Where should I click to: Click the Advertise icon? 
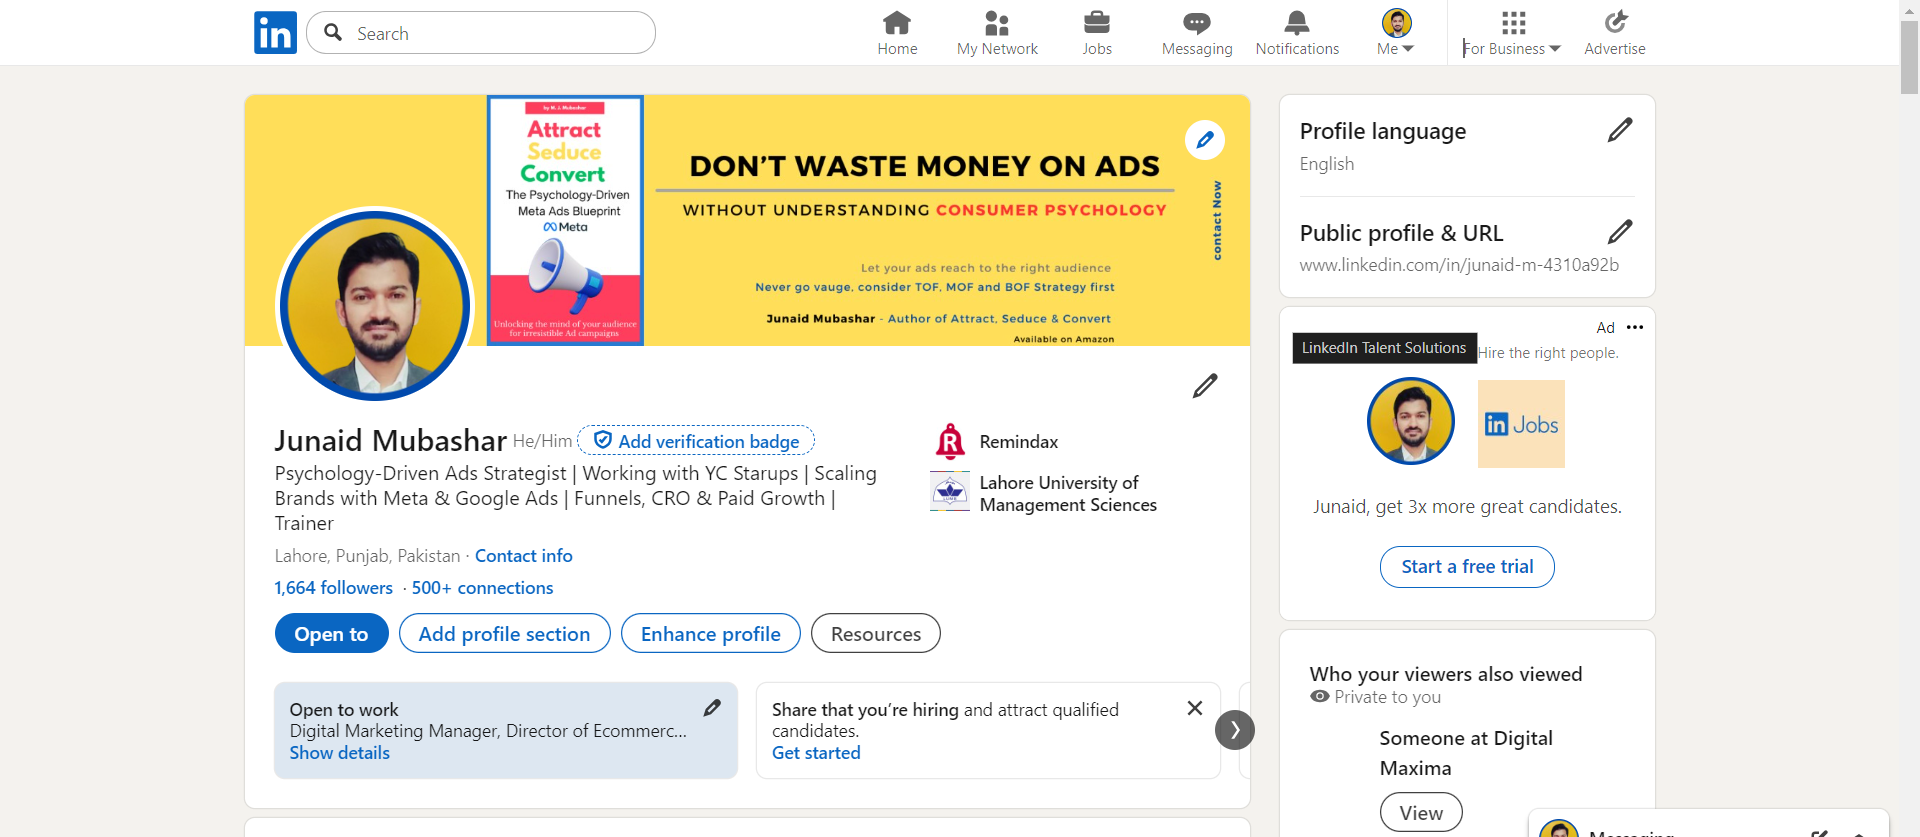pos(1615,33)
